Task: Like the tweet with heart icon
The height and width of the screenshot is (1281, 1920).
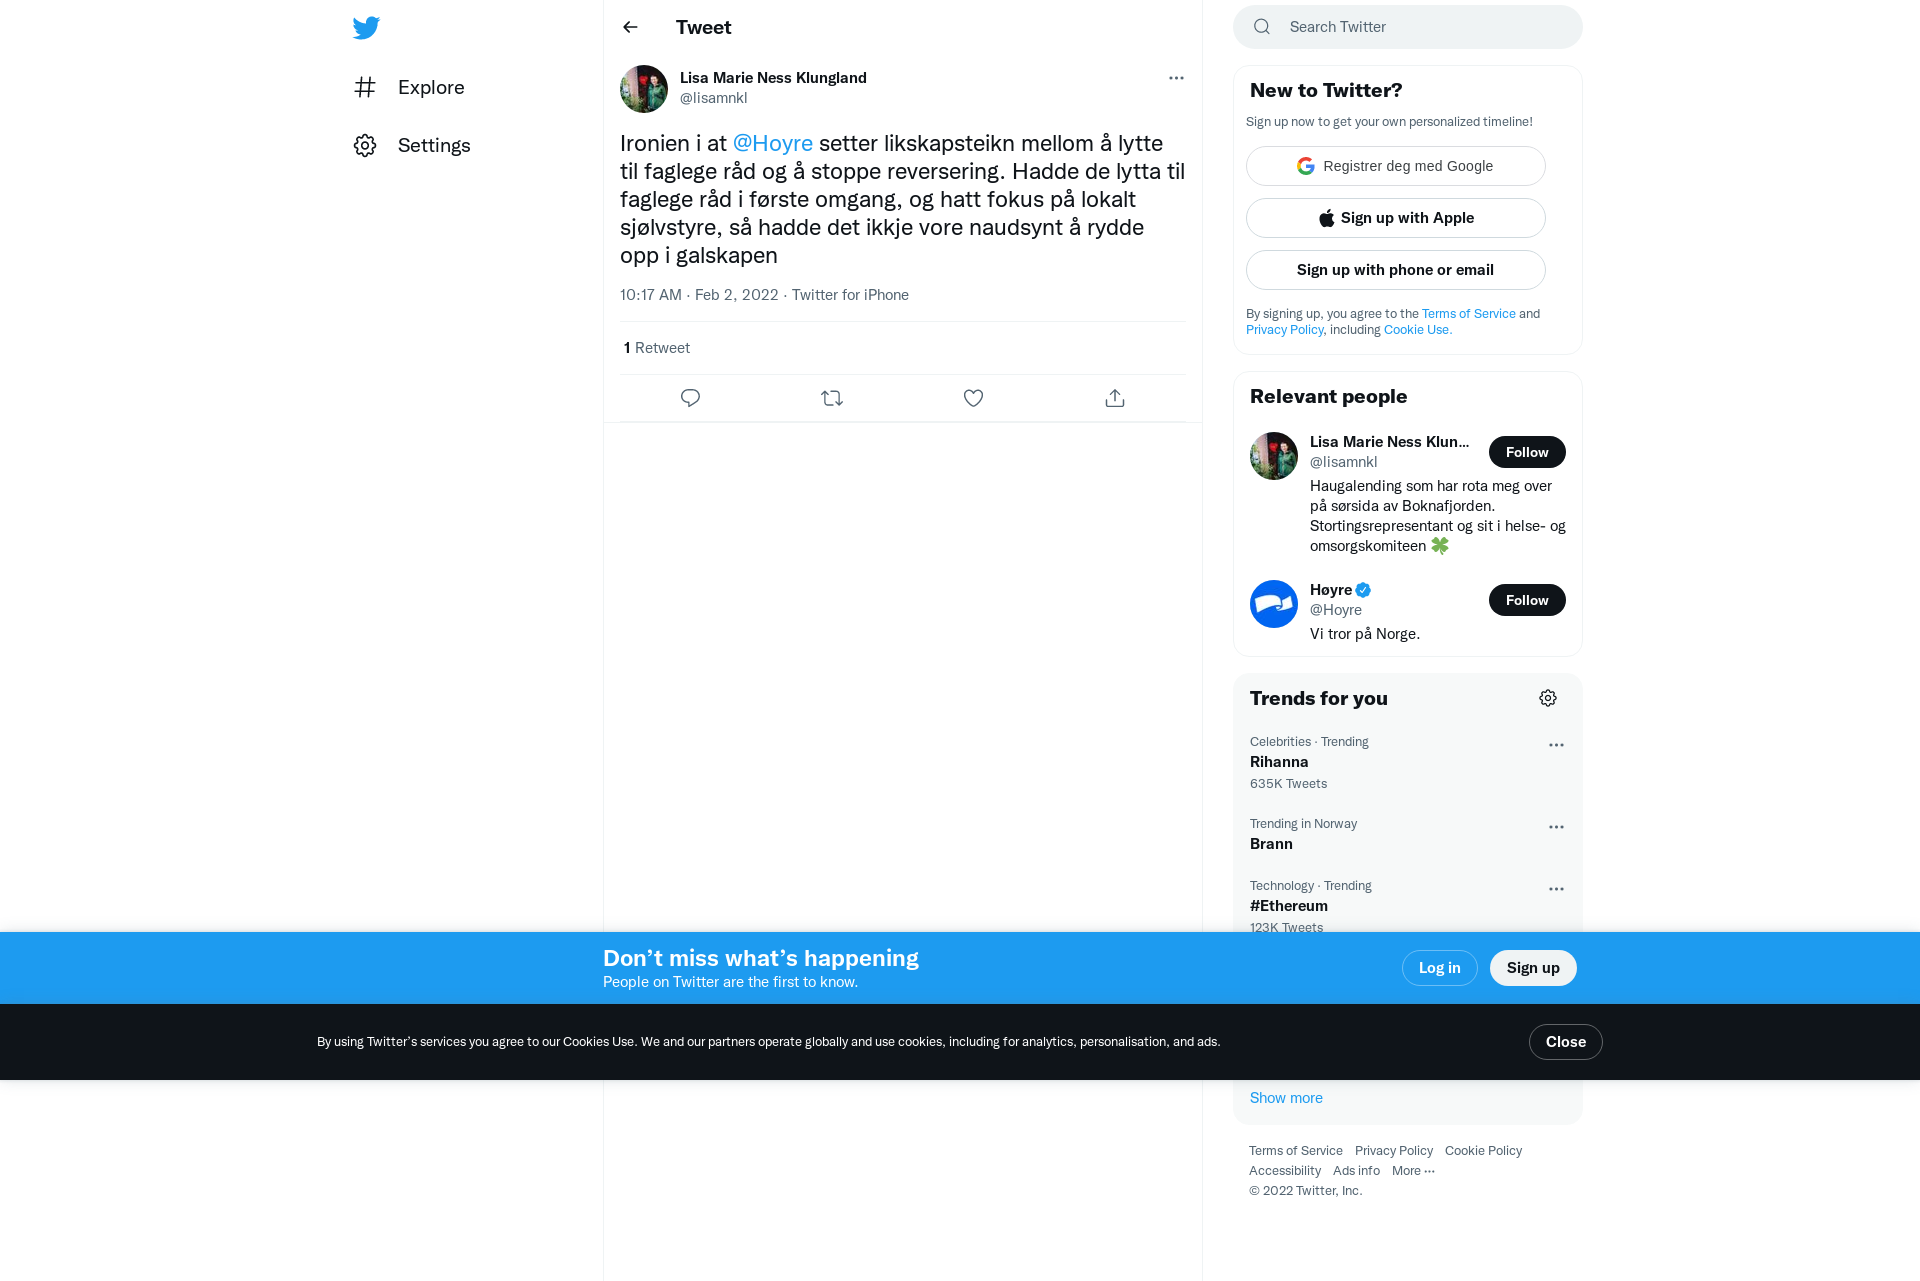Action: tap(973, 398)
